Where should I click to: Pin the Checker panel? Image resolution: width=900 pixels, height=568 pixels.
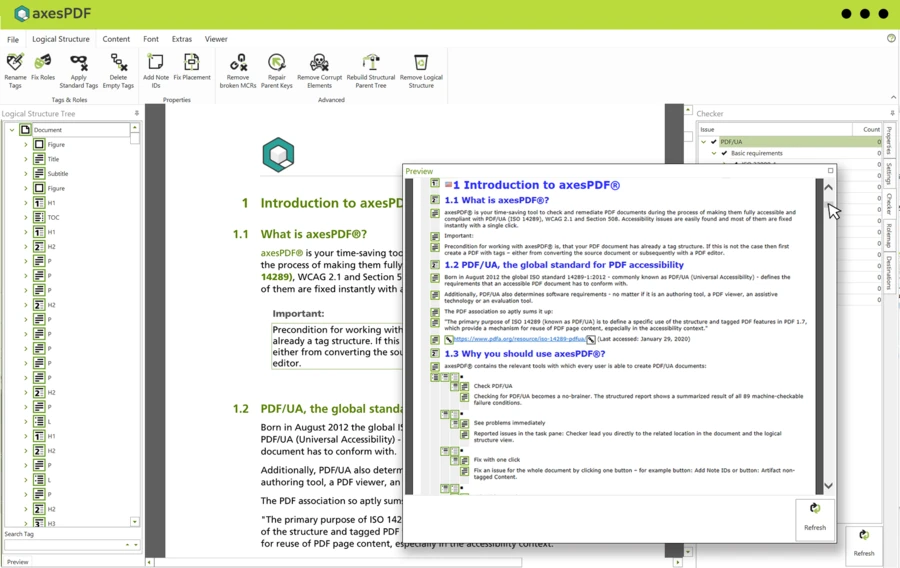tap(892, 114)
